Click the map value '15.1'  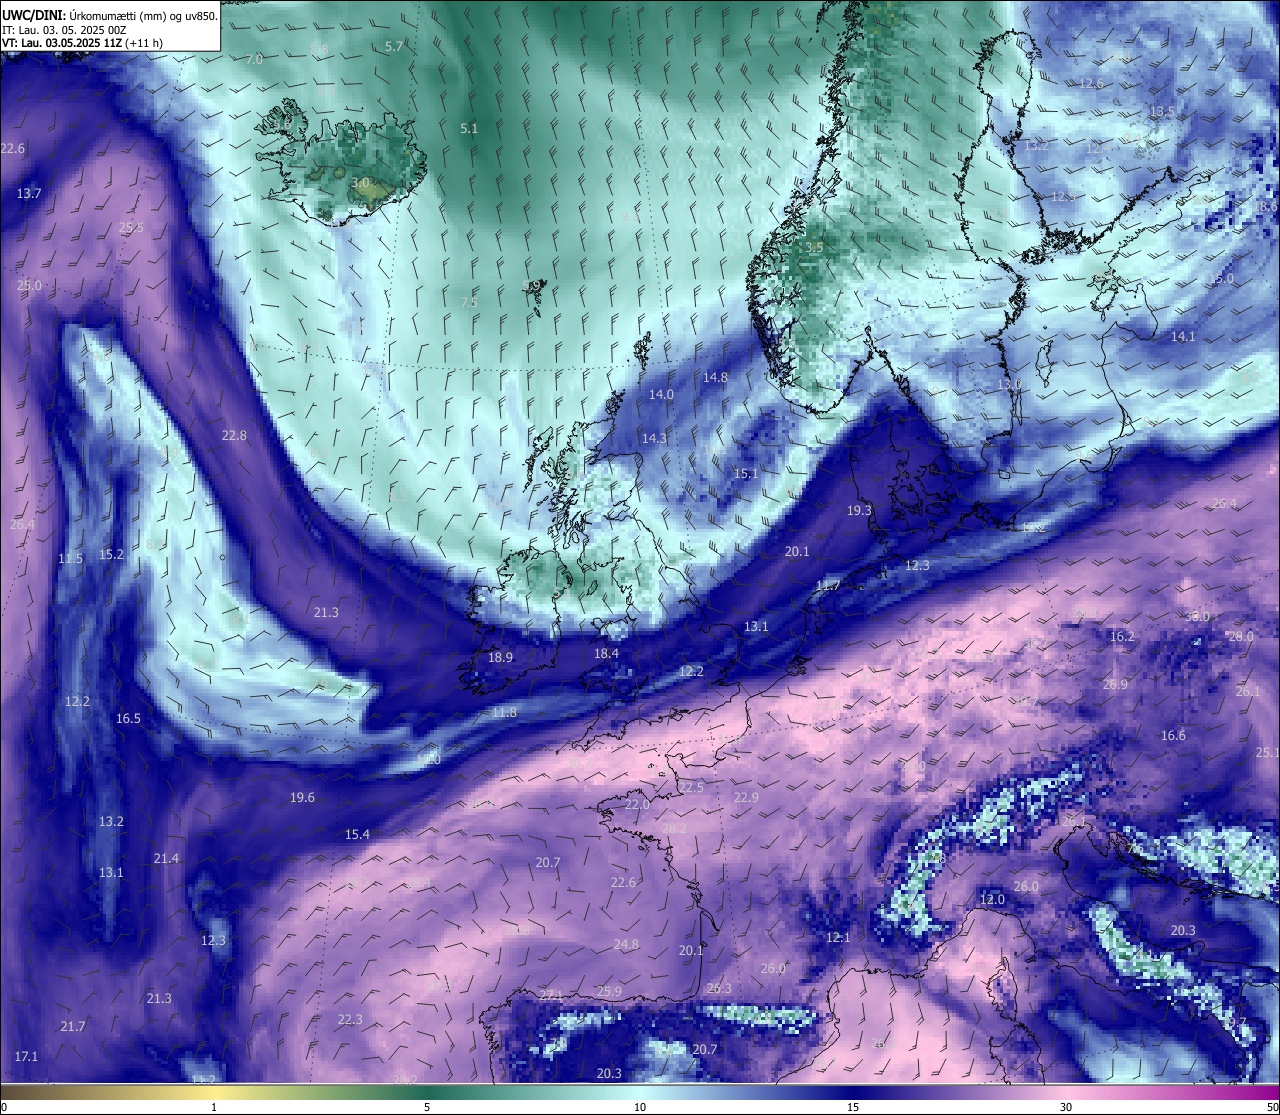(x=746, y=474)
